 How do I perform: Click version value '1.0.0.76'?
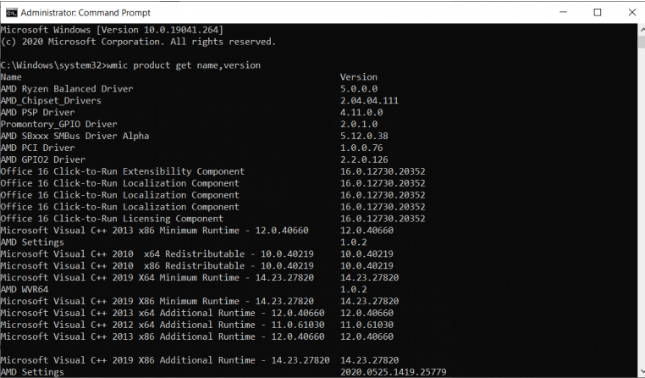point(362,148)
